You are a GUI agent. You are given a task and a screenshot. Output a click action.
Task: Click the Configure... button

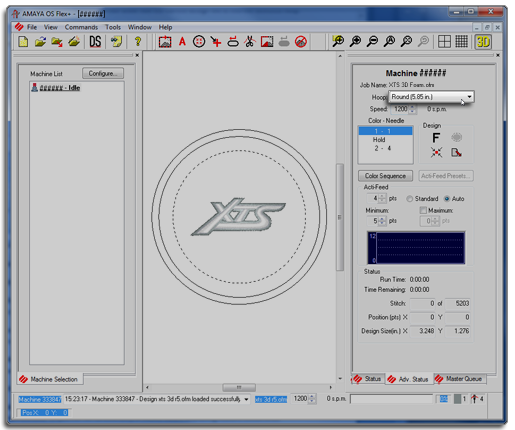pyautogui.click(x=103, y=73)
